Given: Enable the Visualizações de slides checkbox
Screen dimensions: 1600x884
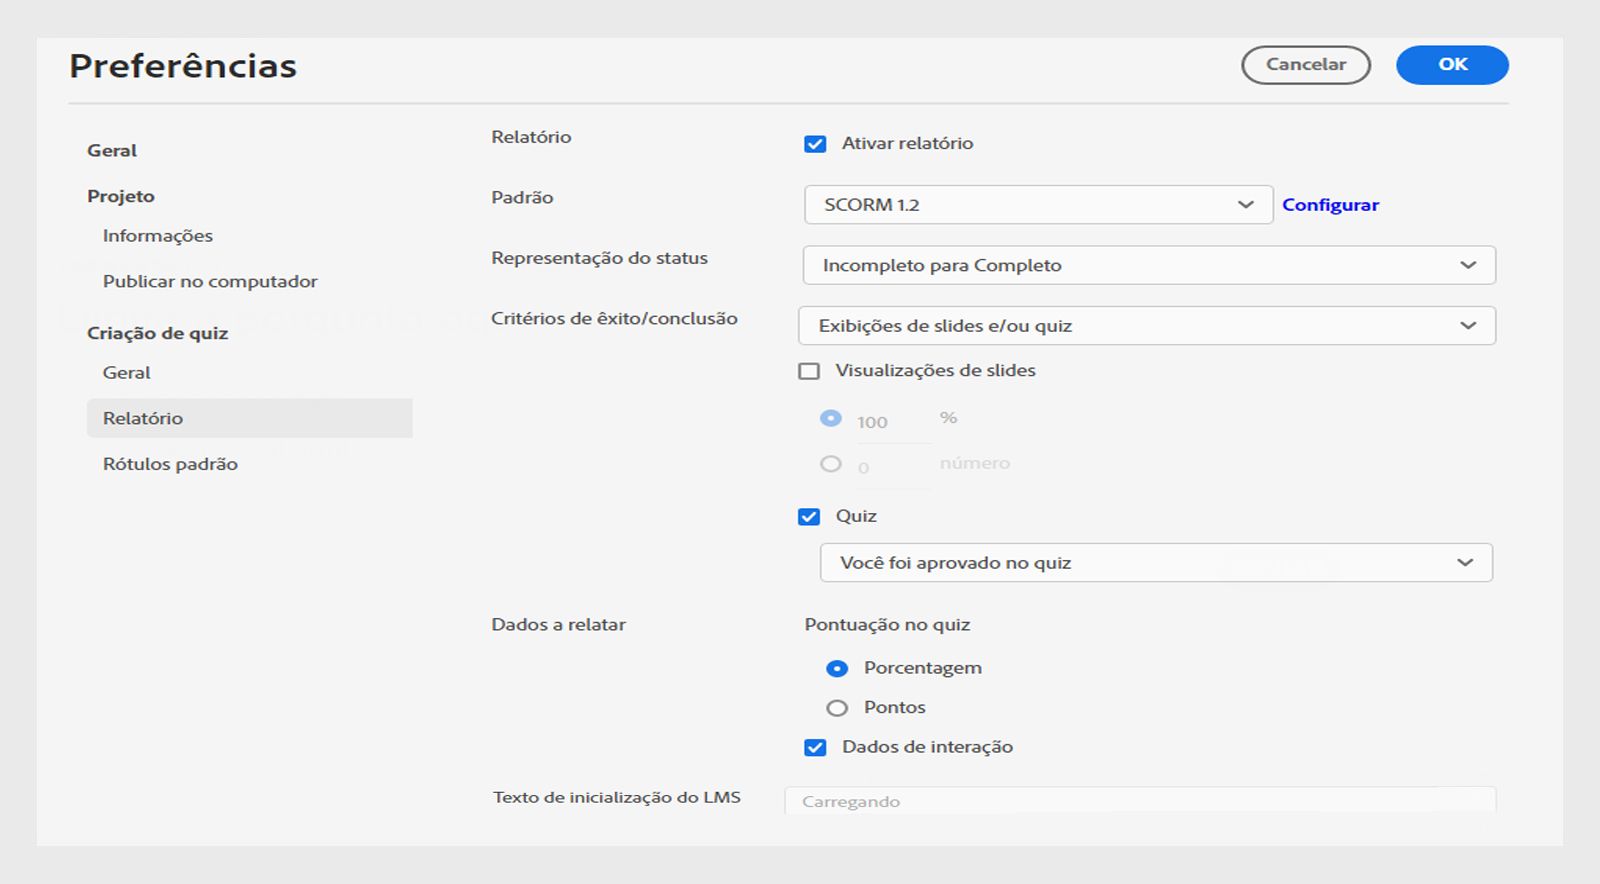Looking at the screenshot, I should [809, 371].
